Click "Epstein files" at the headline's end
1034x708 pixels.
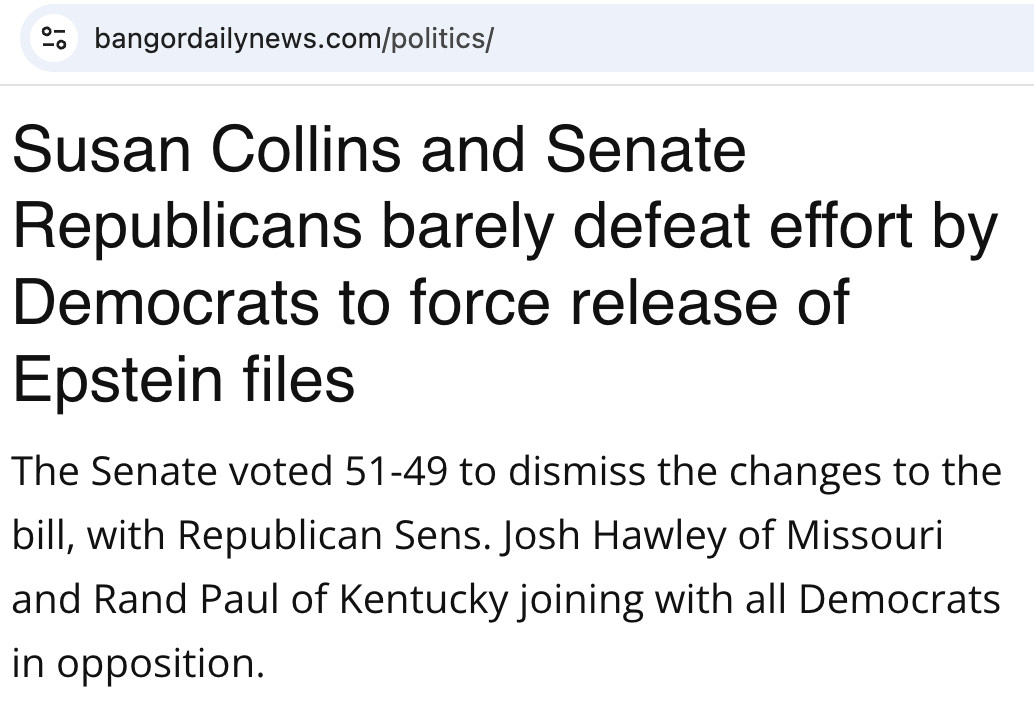(x=183, y=379)
